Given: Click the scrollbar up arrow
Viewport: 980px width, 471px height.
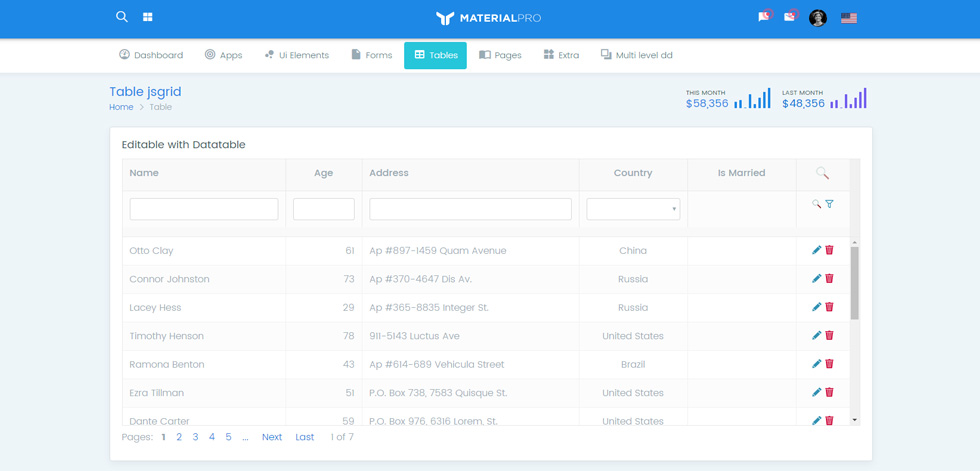Looking at the screenshot, I should [854, 242].
